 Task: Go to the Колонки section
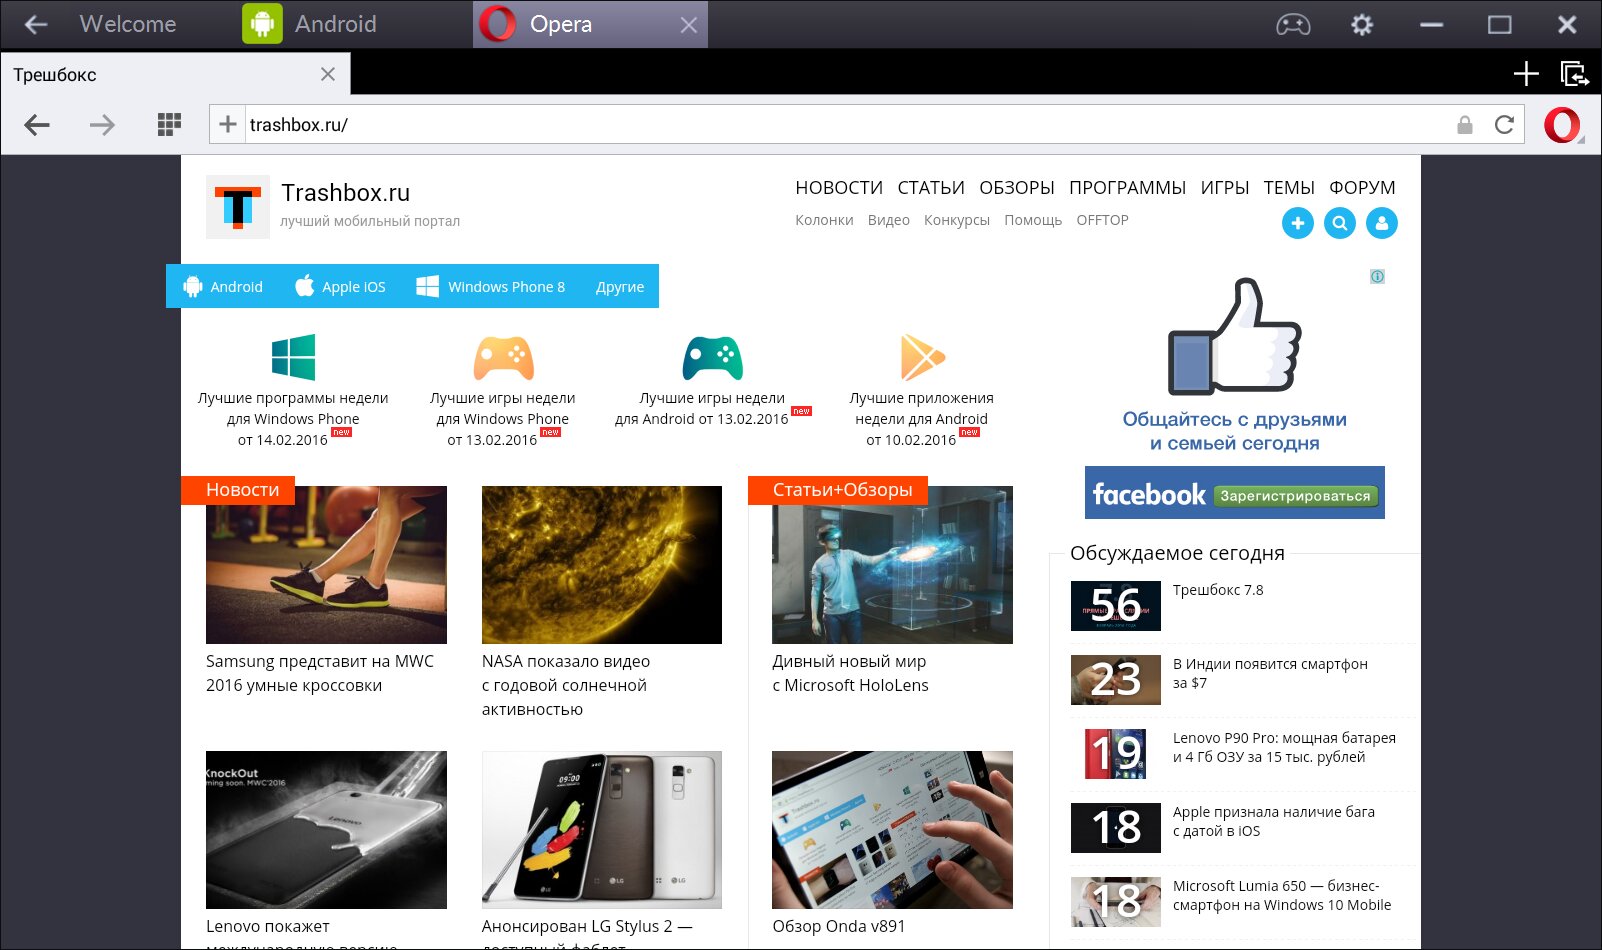(824, 220)
